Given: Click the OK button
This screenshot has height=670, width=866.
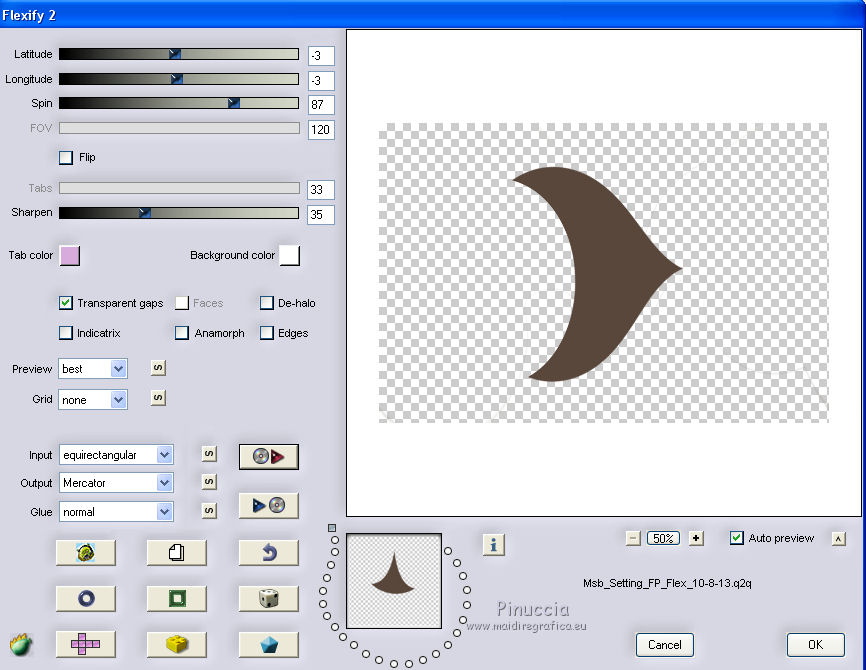Looking at the screenshot, I should point(815,645).
